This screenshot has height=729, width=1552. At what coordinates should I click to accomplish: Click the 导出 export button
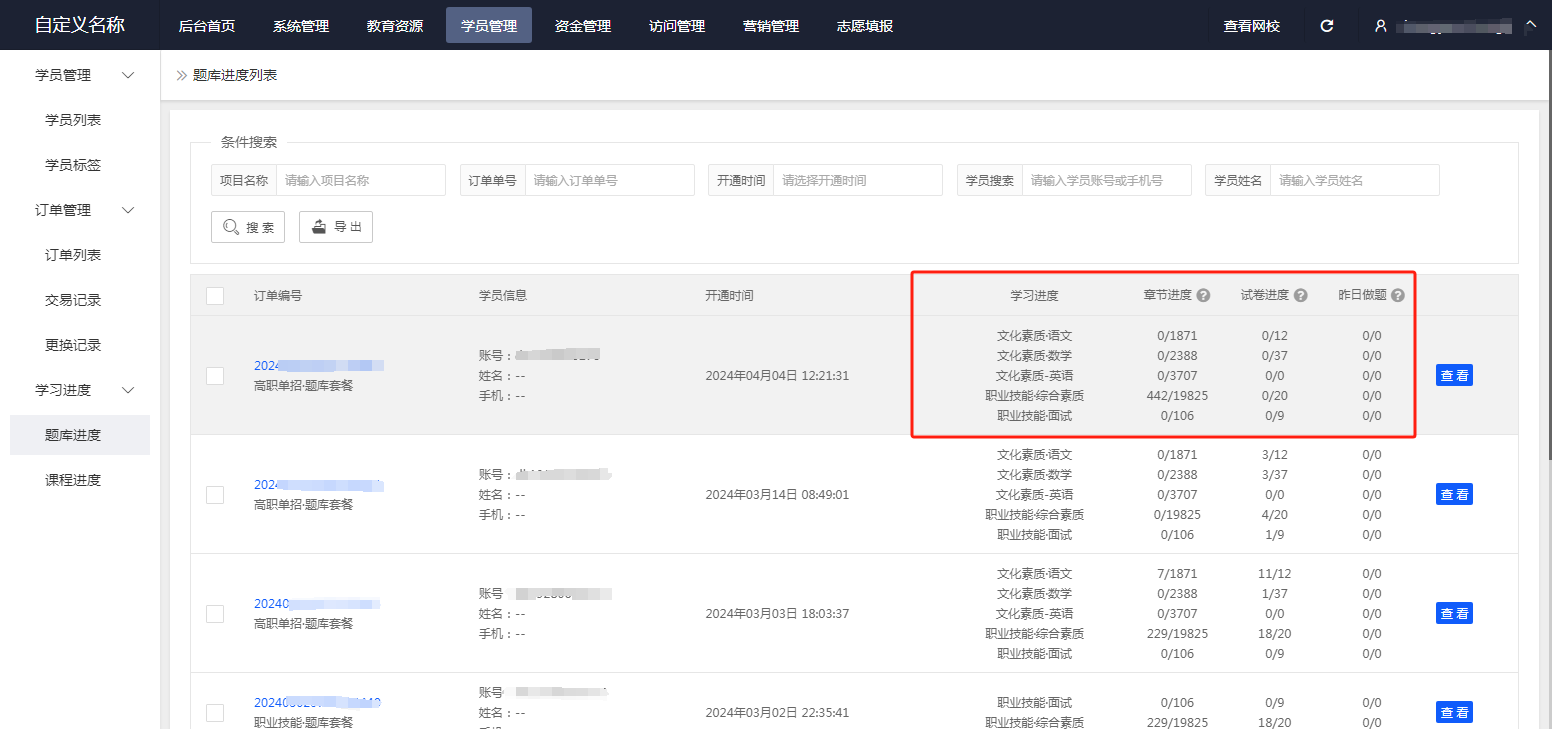click(x=336, y=227)
